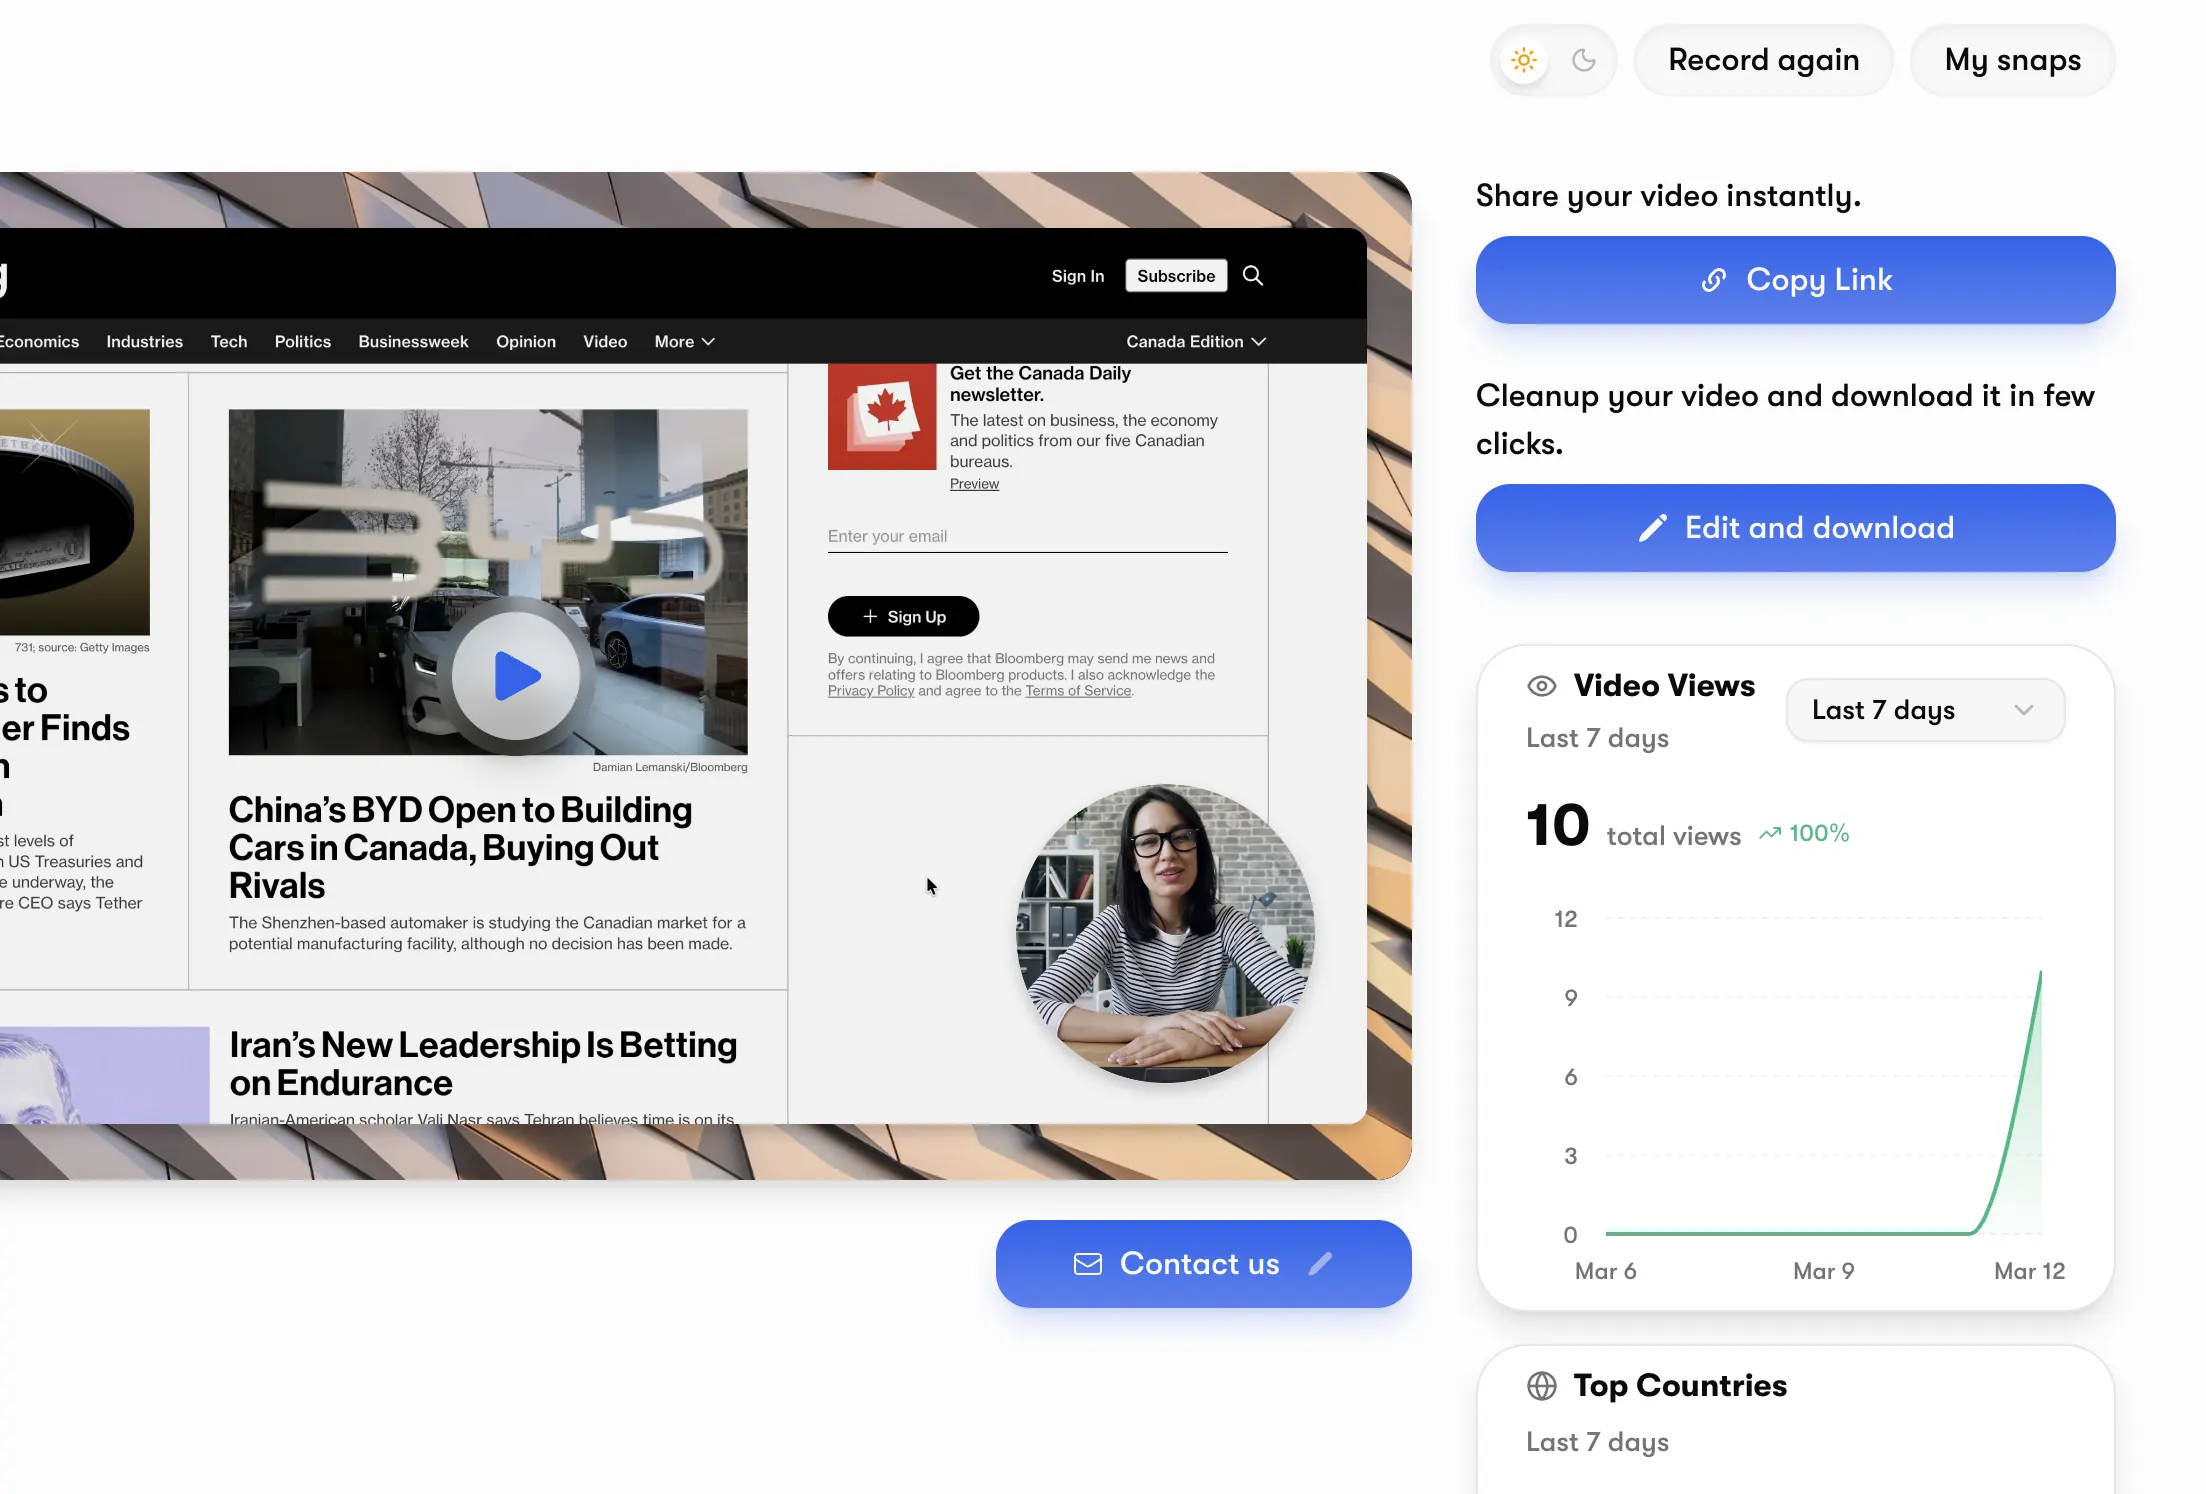The width and height of the screenshot is (2206, 1494).
Task: Click the Enter your email field
Action: tap(1027, 537)
